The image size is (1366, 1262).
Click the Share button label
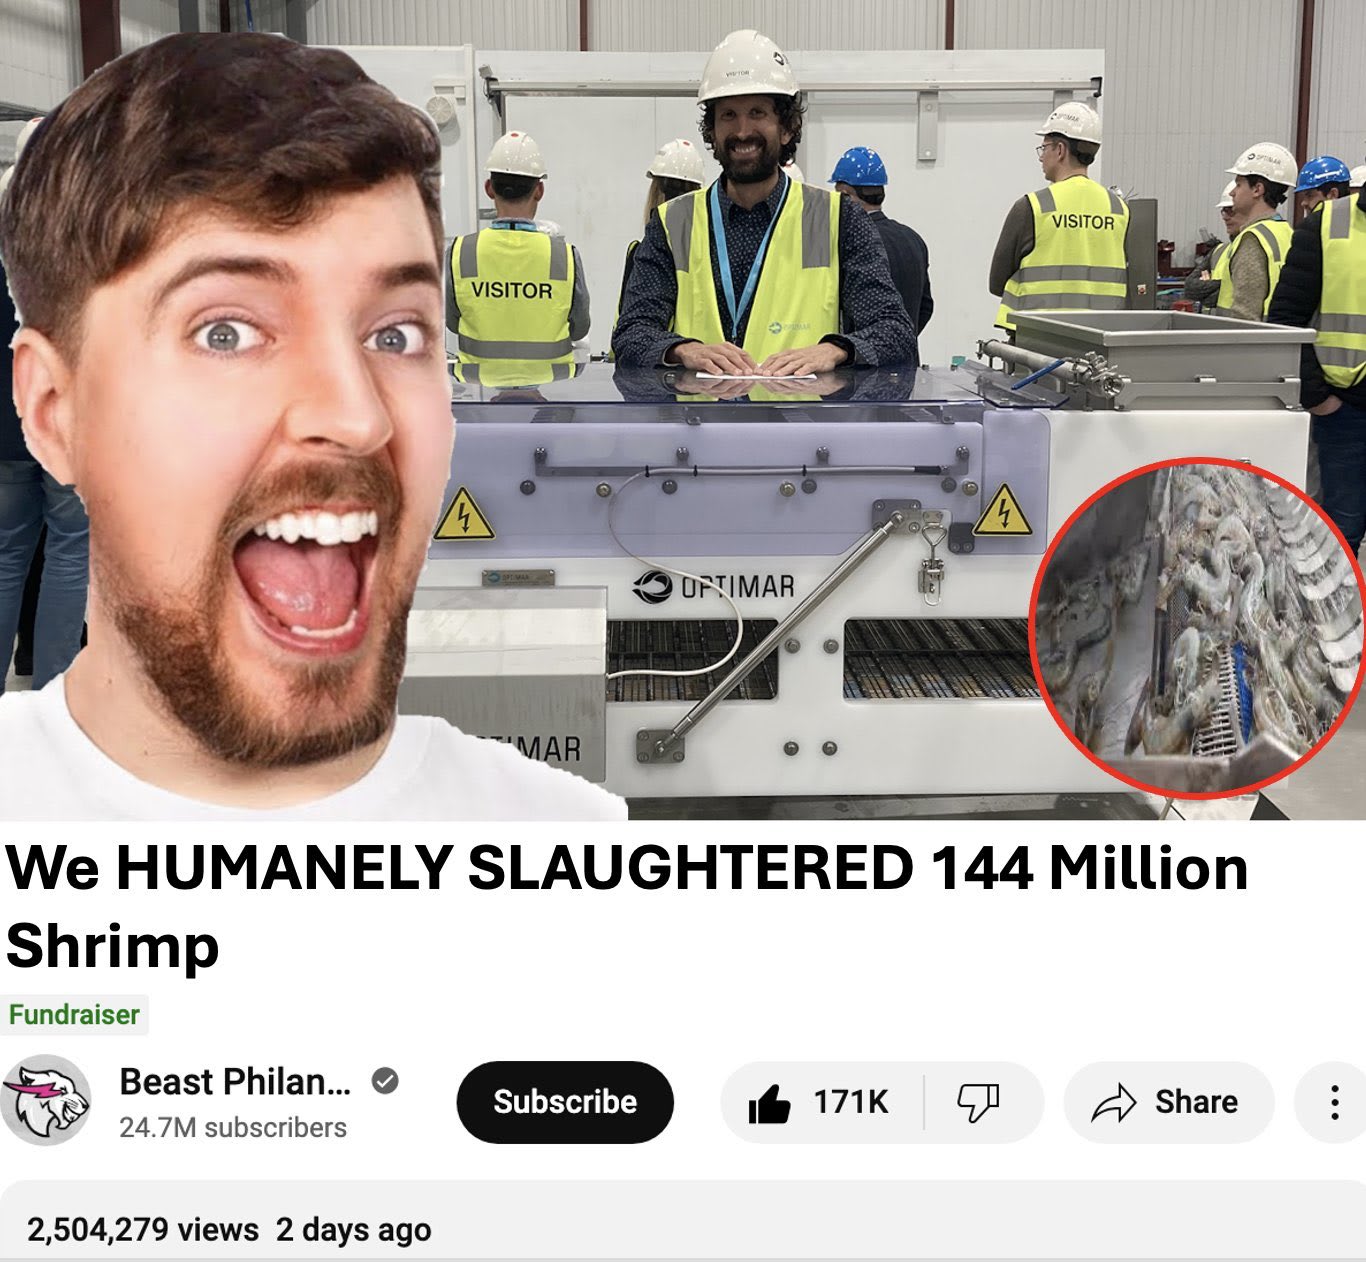click(x=1196, y=1102)
